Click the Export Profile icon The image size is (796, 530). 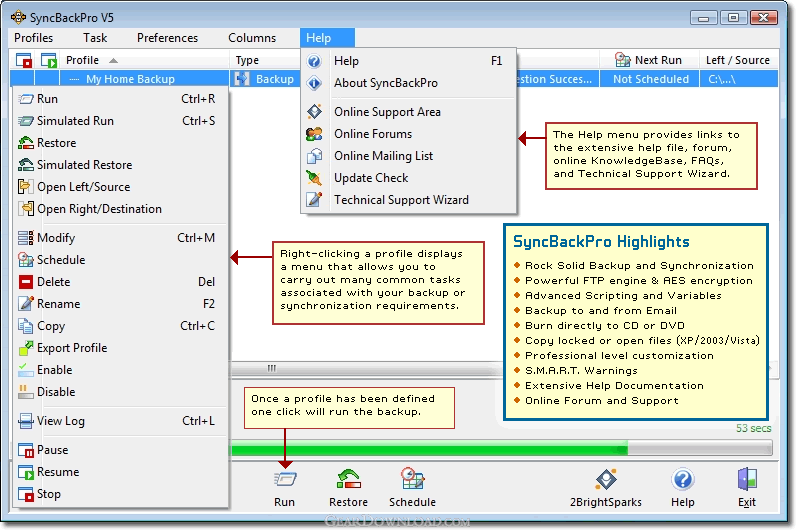pyautogui.click(x=26, y=348)
